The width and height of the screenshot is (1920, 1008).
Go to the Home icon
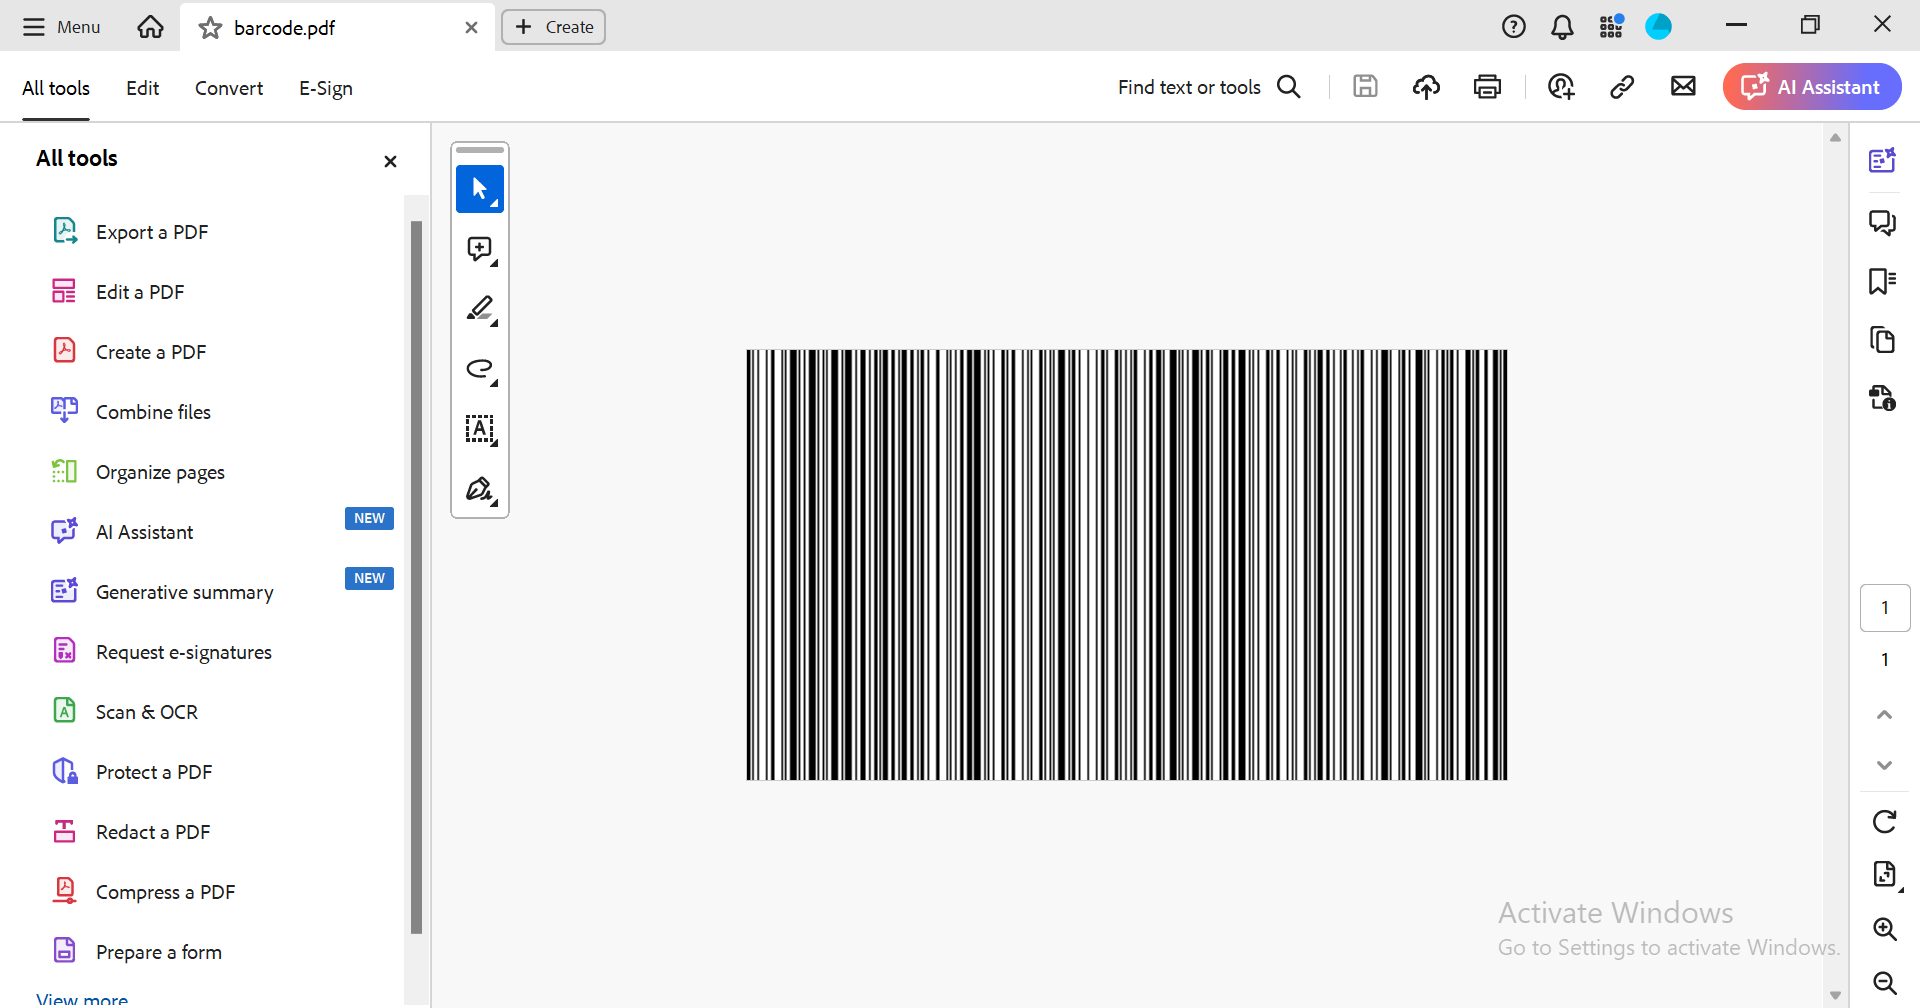coord(150,27)
